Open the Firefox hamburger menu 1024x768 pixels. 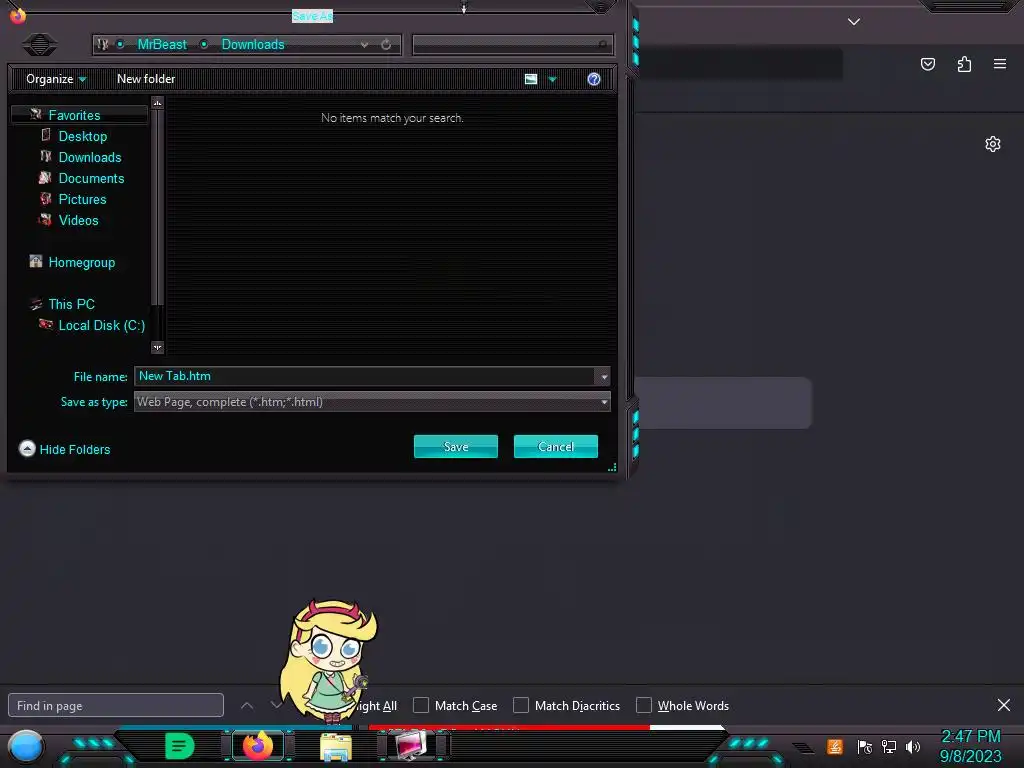[1000, 64]
